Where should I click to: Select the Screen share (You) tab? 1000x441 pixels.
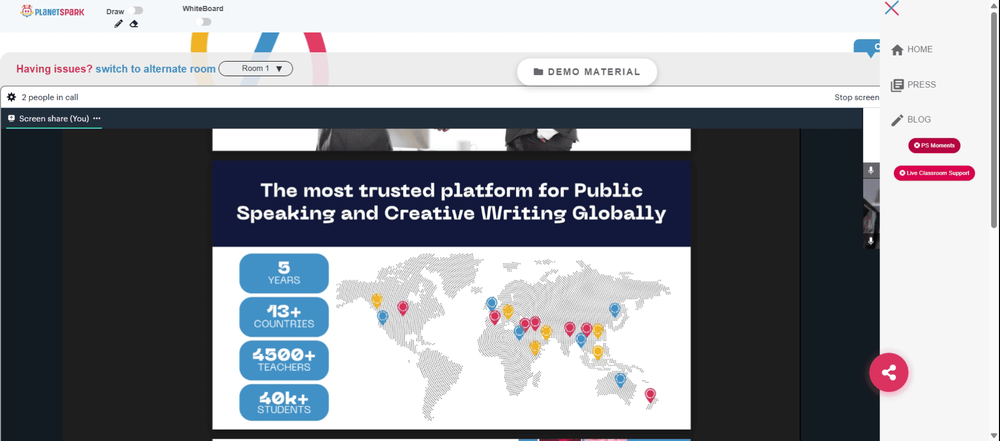point(54,119)
